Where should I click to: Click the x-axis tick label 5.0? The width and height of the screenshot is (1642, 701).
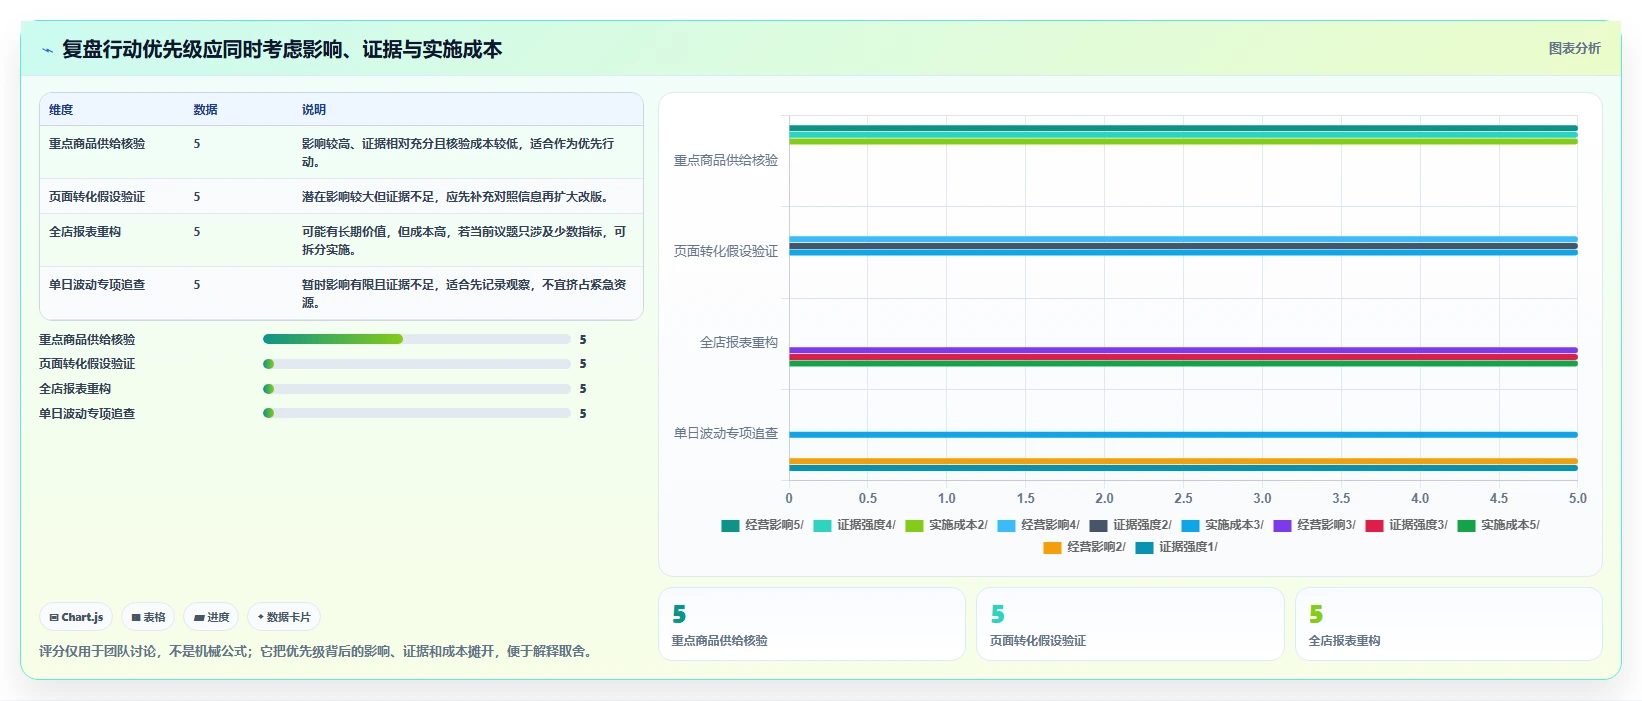tap(1577, 498)
